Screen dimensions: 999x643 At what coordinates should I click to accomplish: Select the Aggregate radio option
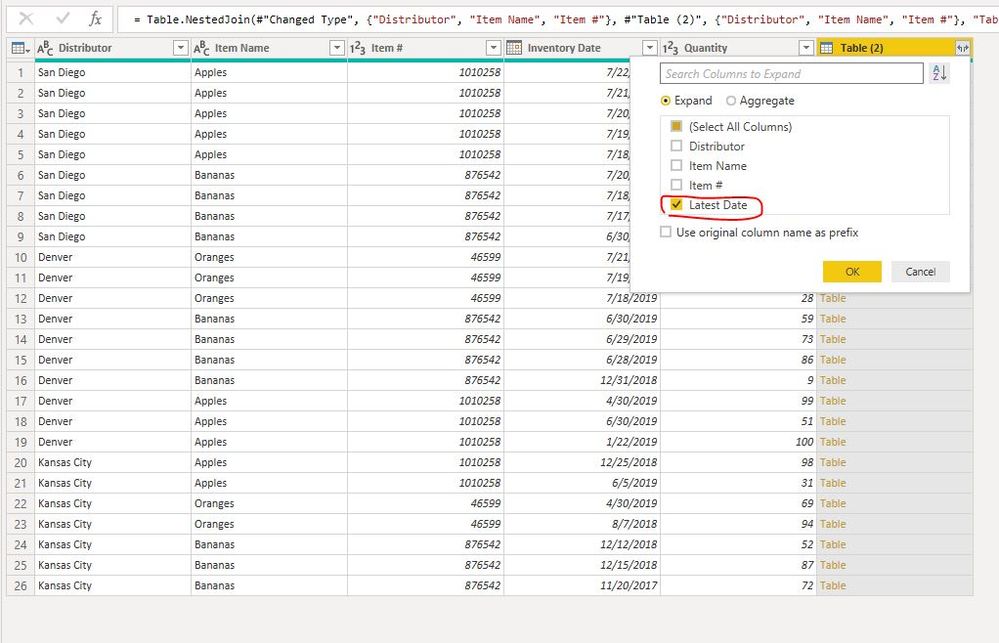[731, 101]
